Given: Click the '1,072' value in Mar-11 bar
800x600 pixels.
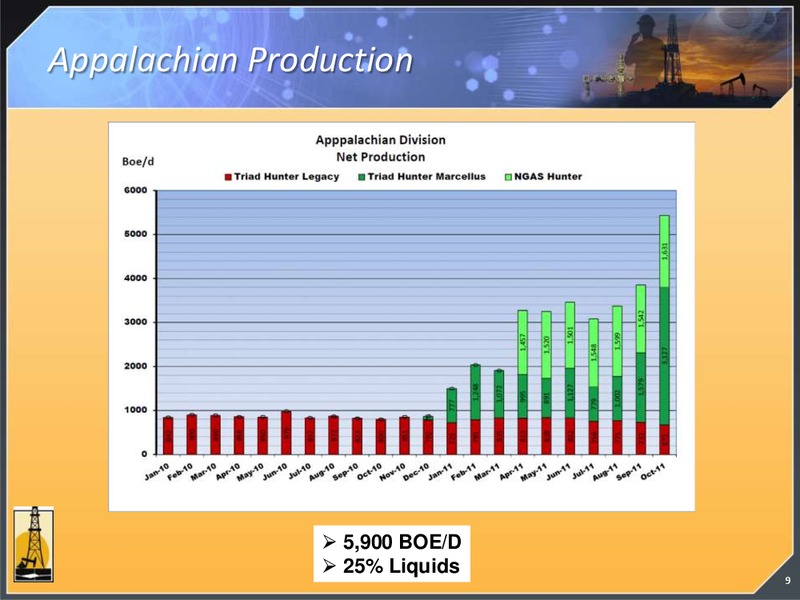Looking at the screenshot, I should pyautogui.click(x=499, y=394).
